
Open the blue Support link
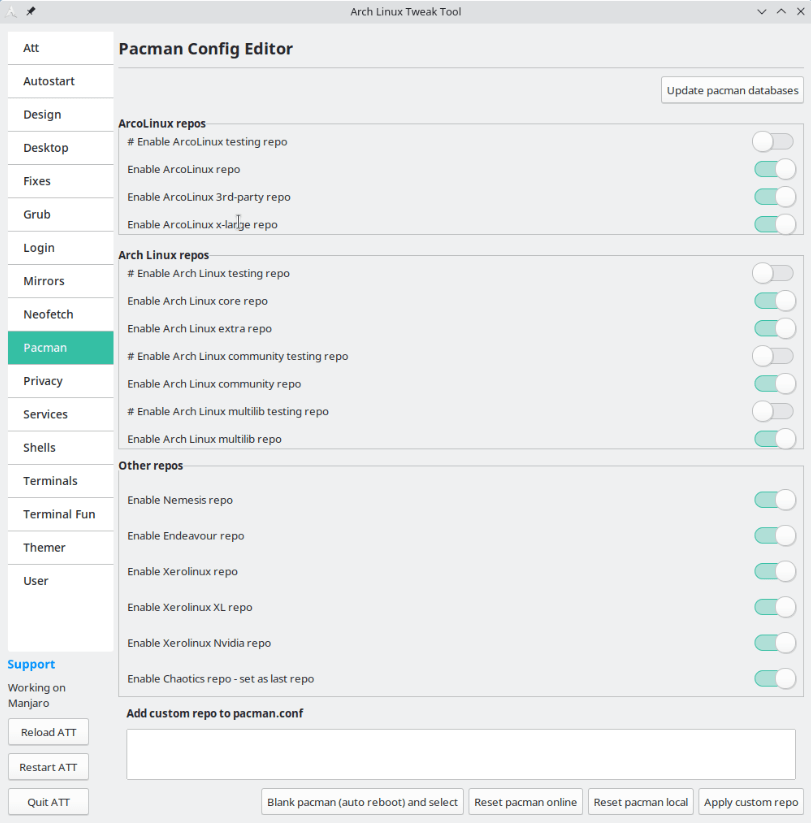[x=31, y=664]
